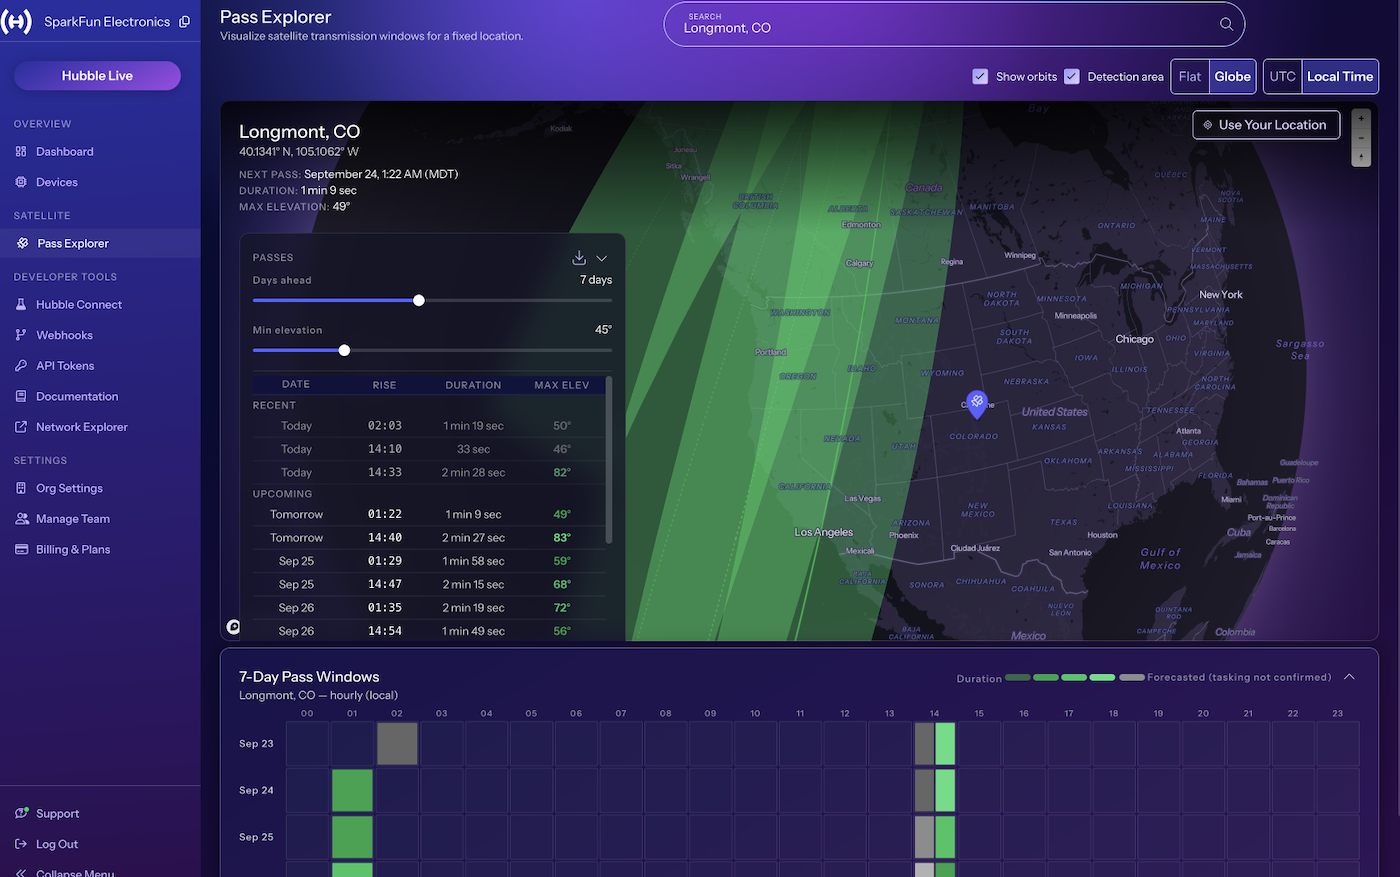
Task: Select the Sep 25 pass cell at hour 01
Action: [x=352, y=837]
